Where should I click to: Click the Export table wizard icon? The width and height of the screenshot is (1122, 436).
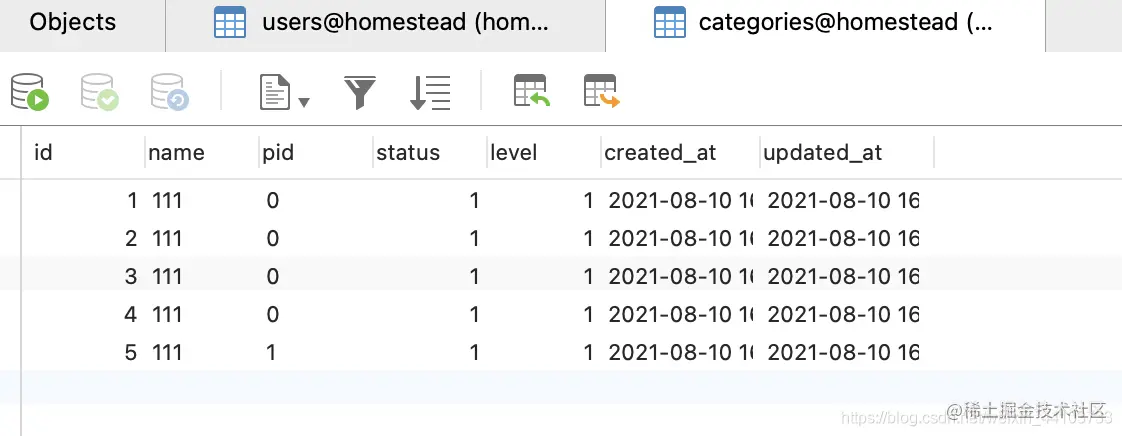coord(602,91)
